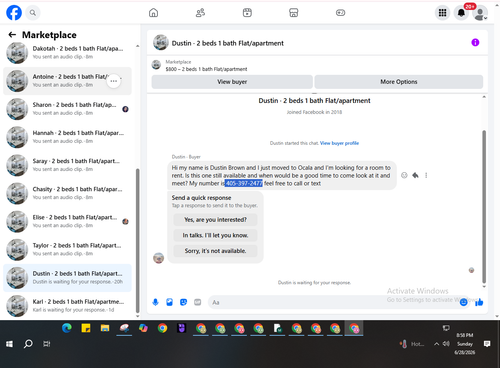Open Dakotah's conversation in the list
This screenshot has height=368, width=500.
click(x=67, y=53)
